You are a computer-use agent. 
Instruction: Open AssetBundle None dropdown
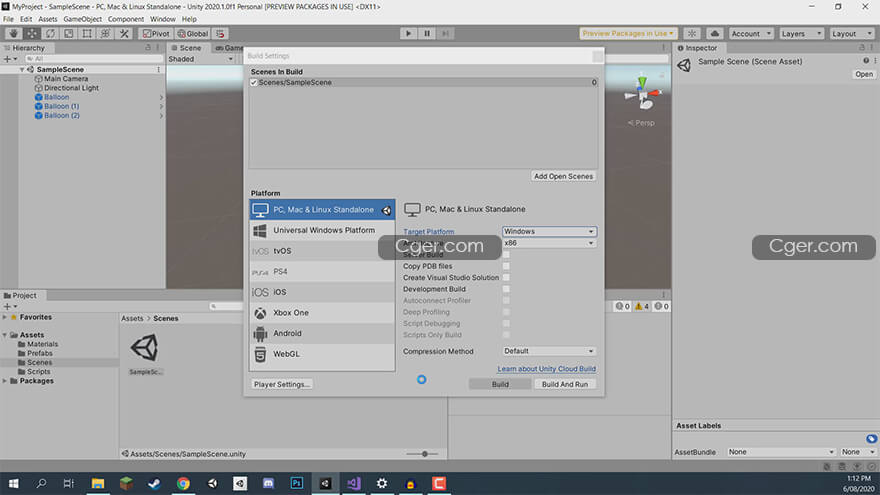coord(781,452)
